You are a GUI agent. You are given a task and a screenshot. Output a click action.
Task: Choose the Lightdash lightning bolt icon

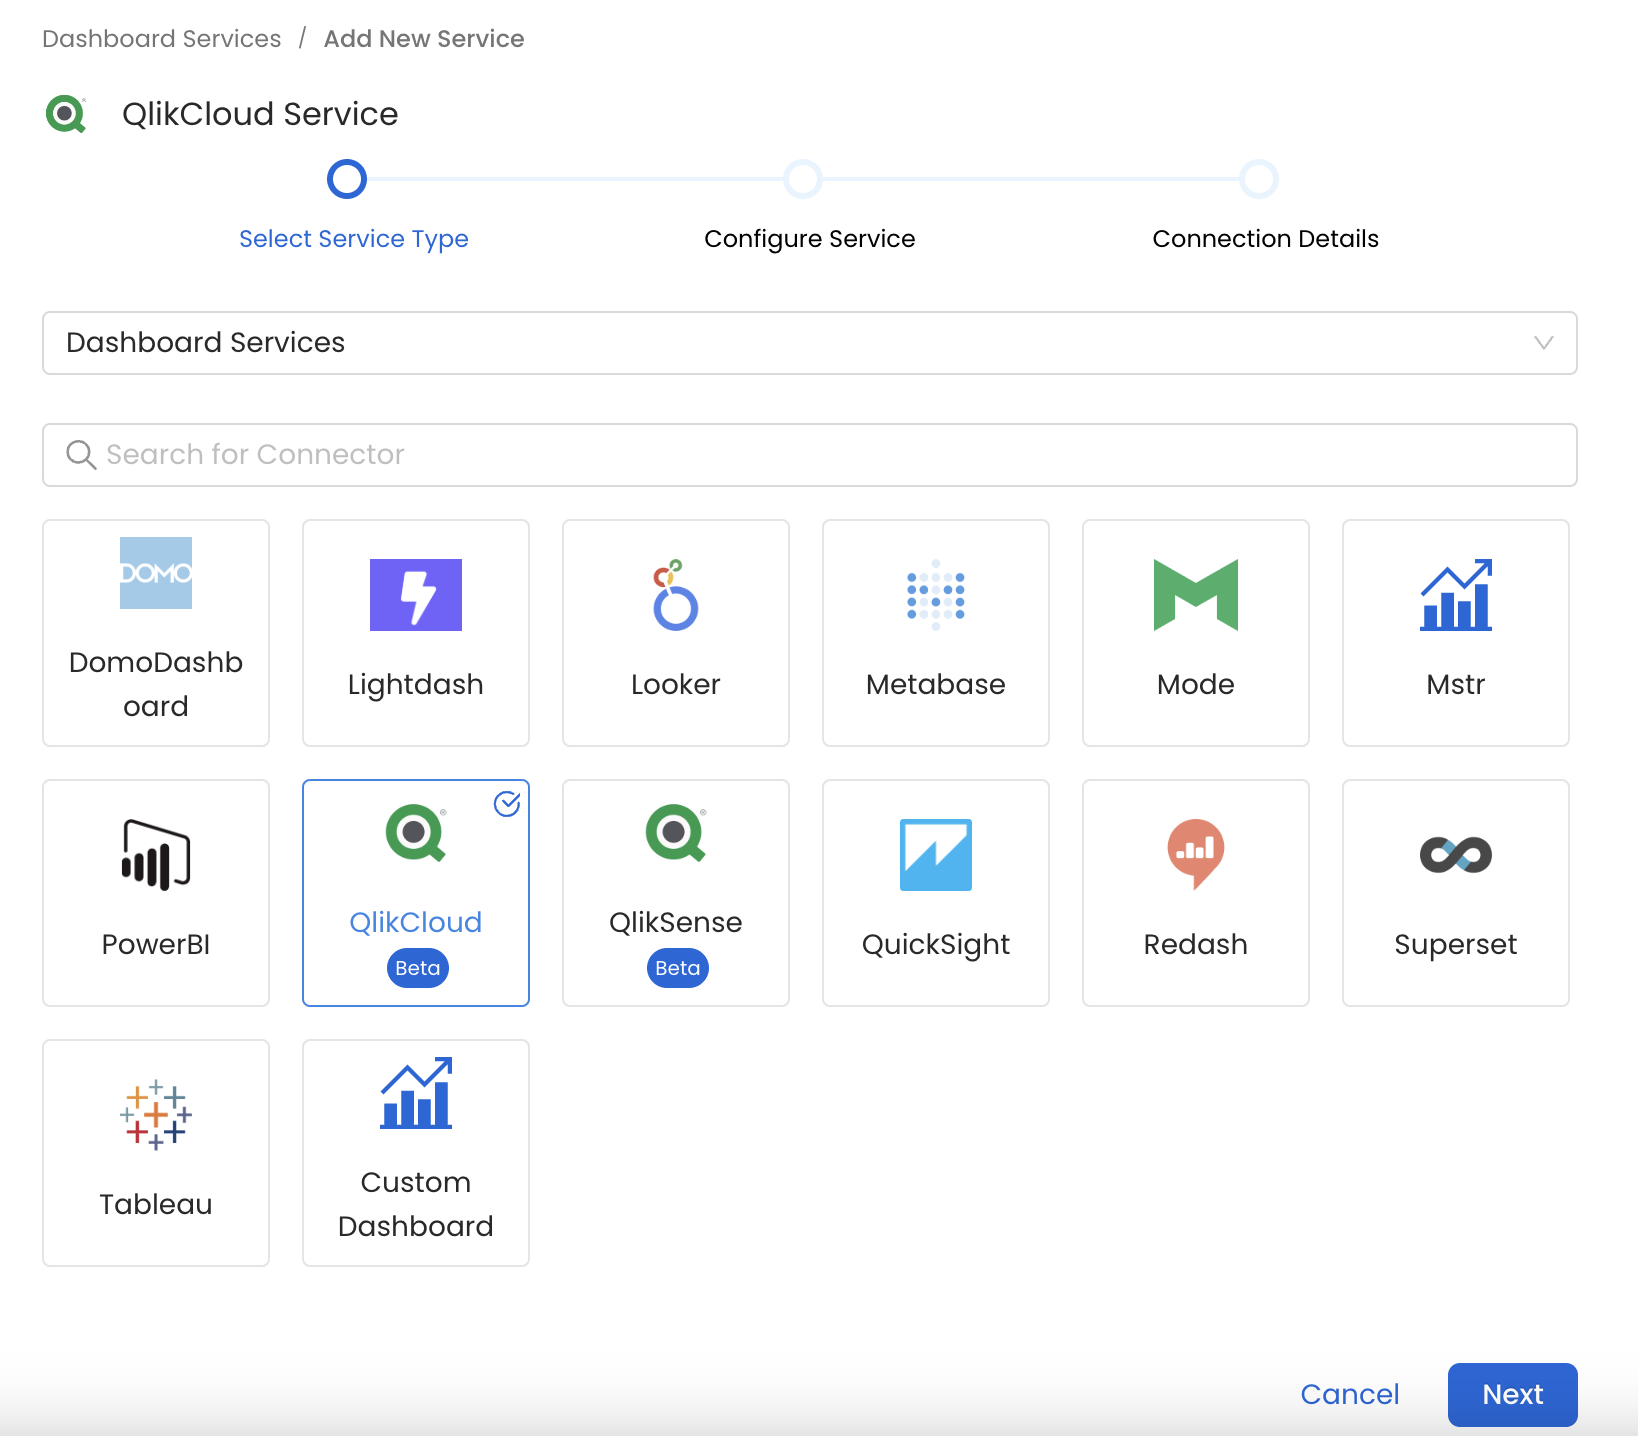[x=416, y=595]
